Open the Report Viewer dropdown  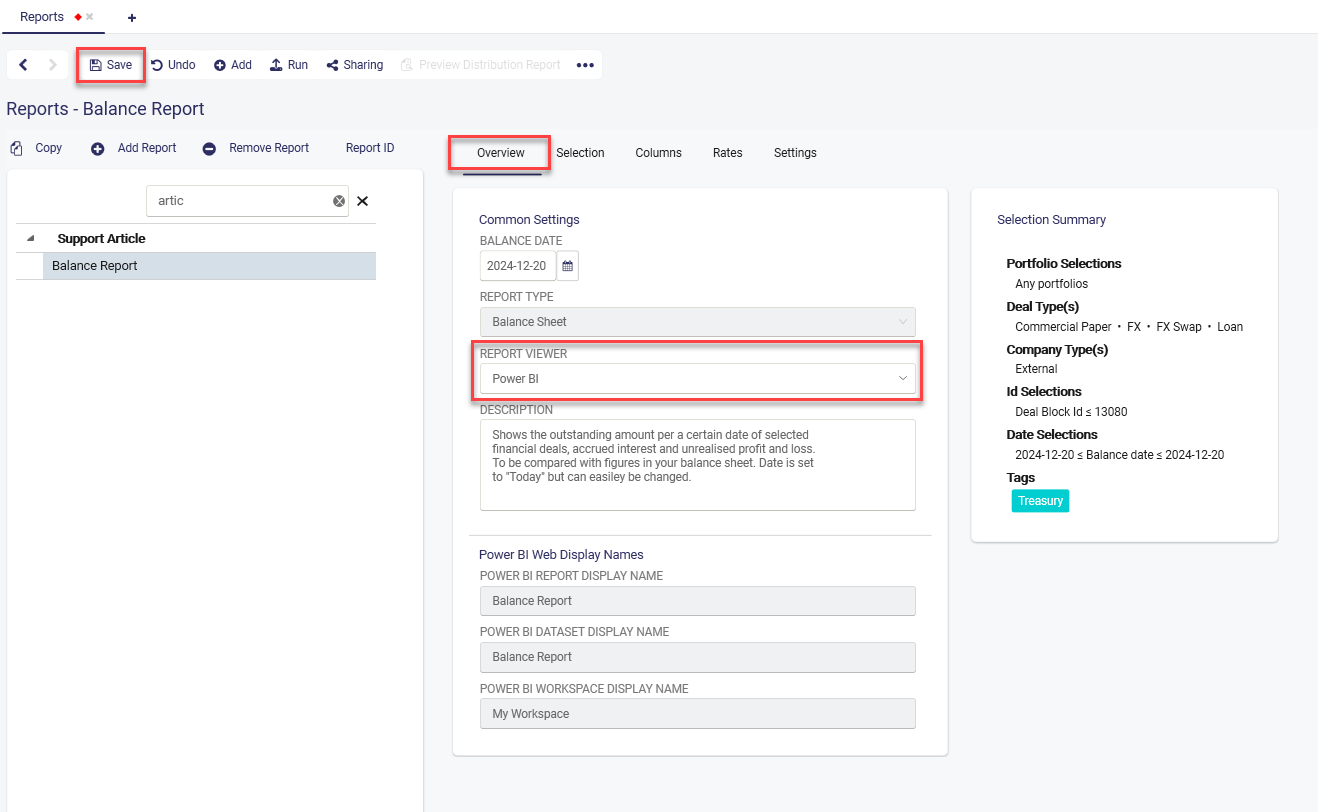[697, 379]
